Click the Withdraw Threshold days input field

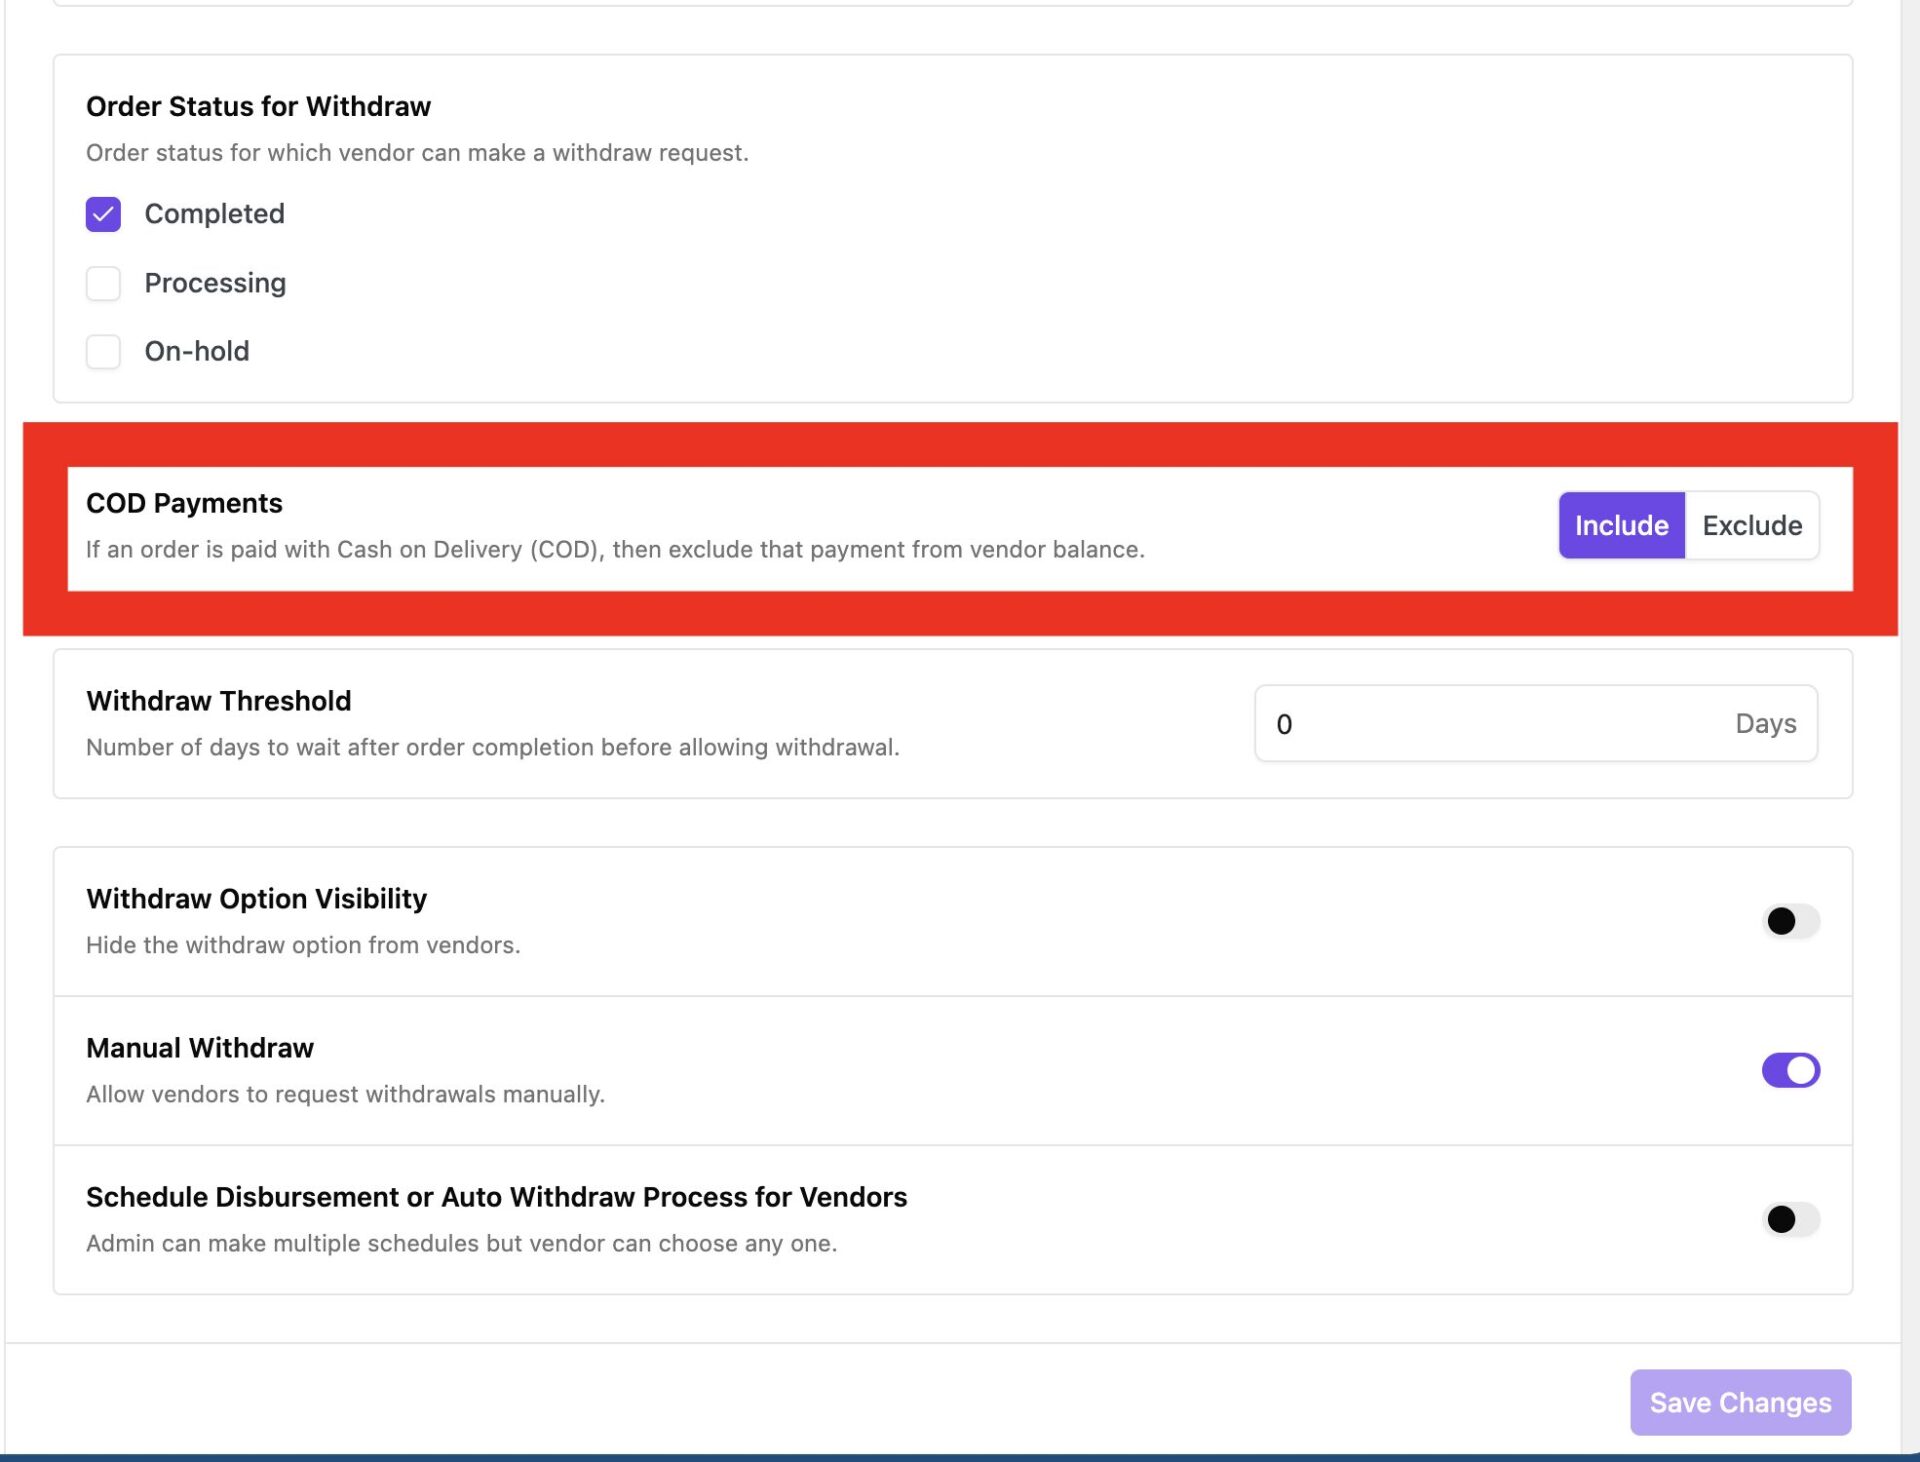(x=1535, y=723)
